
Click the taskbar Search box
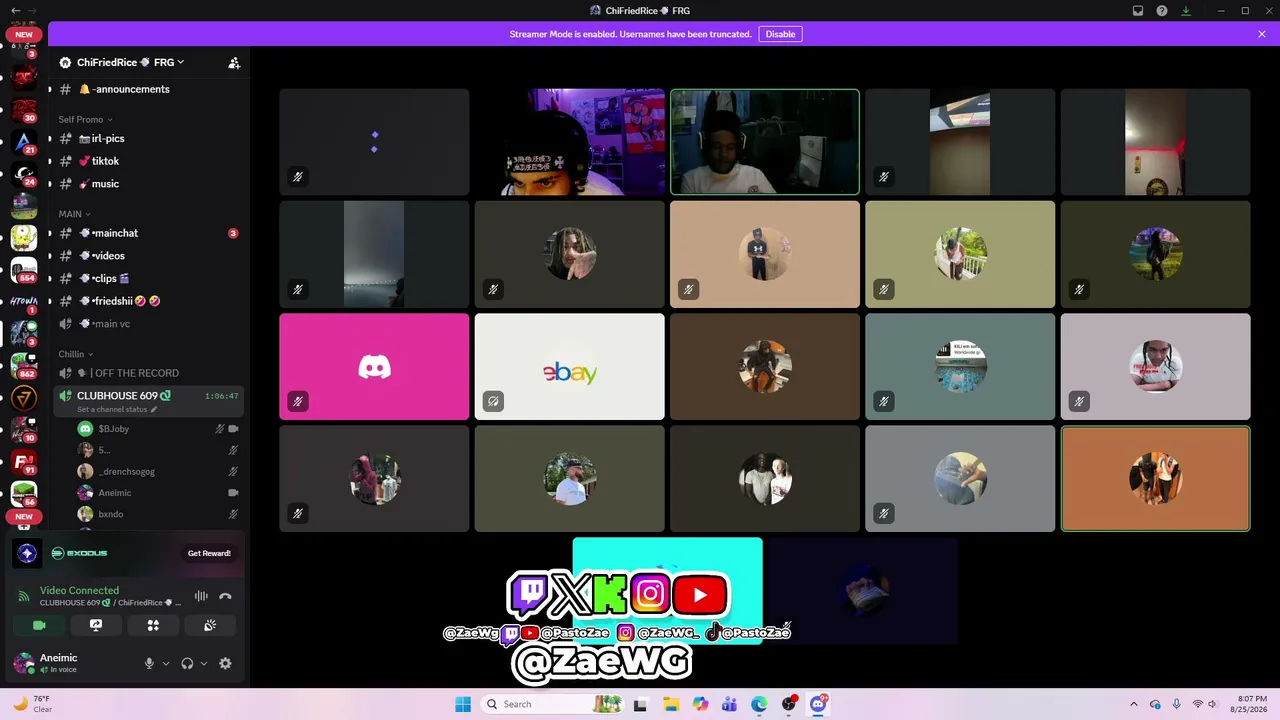pos(551,704)
